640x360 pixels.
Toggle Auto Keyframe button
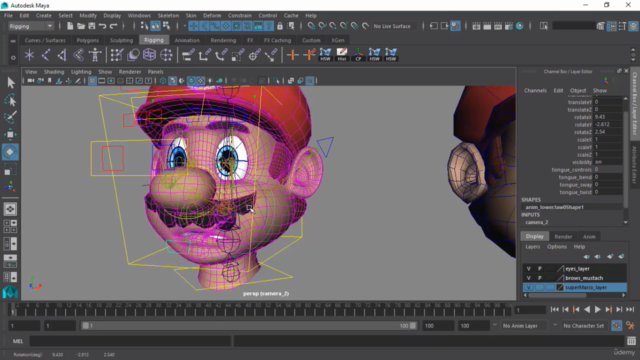[616, 326]
